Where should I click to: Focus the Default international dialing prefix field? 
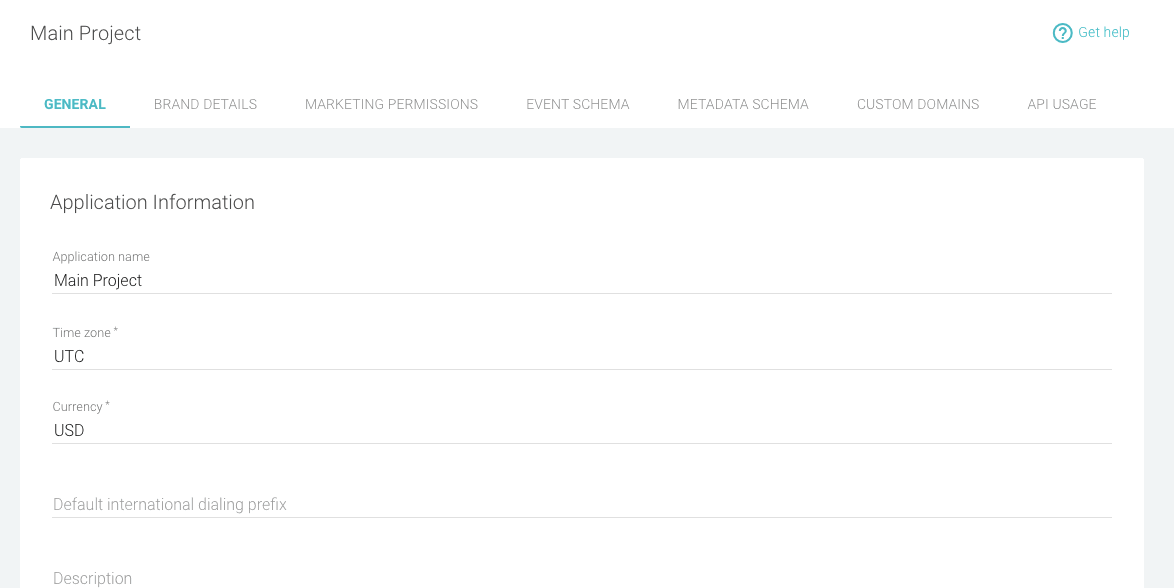582,505
